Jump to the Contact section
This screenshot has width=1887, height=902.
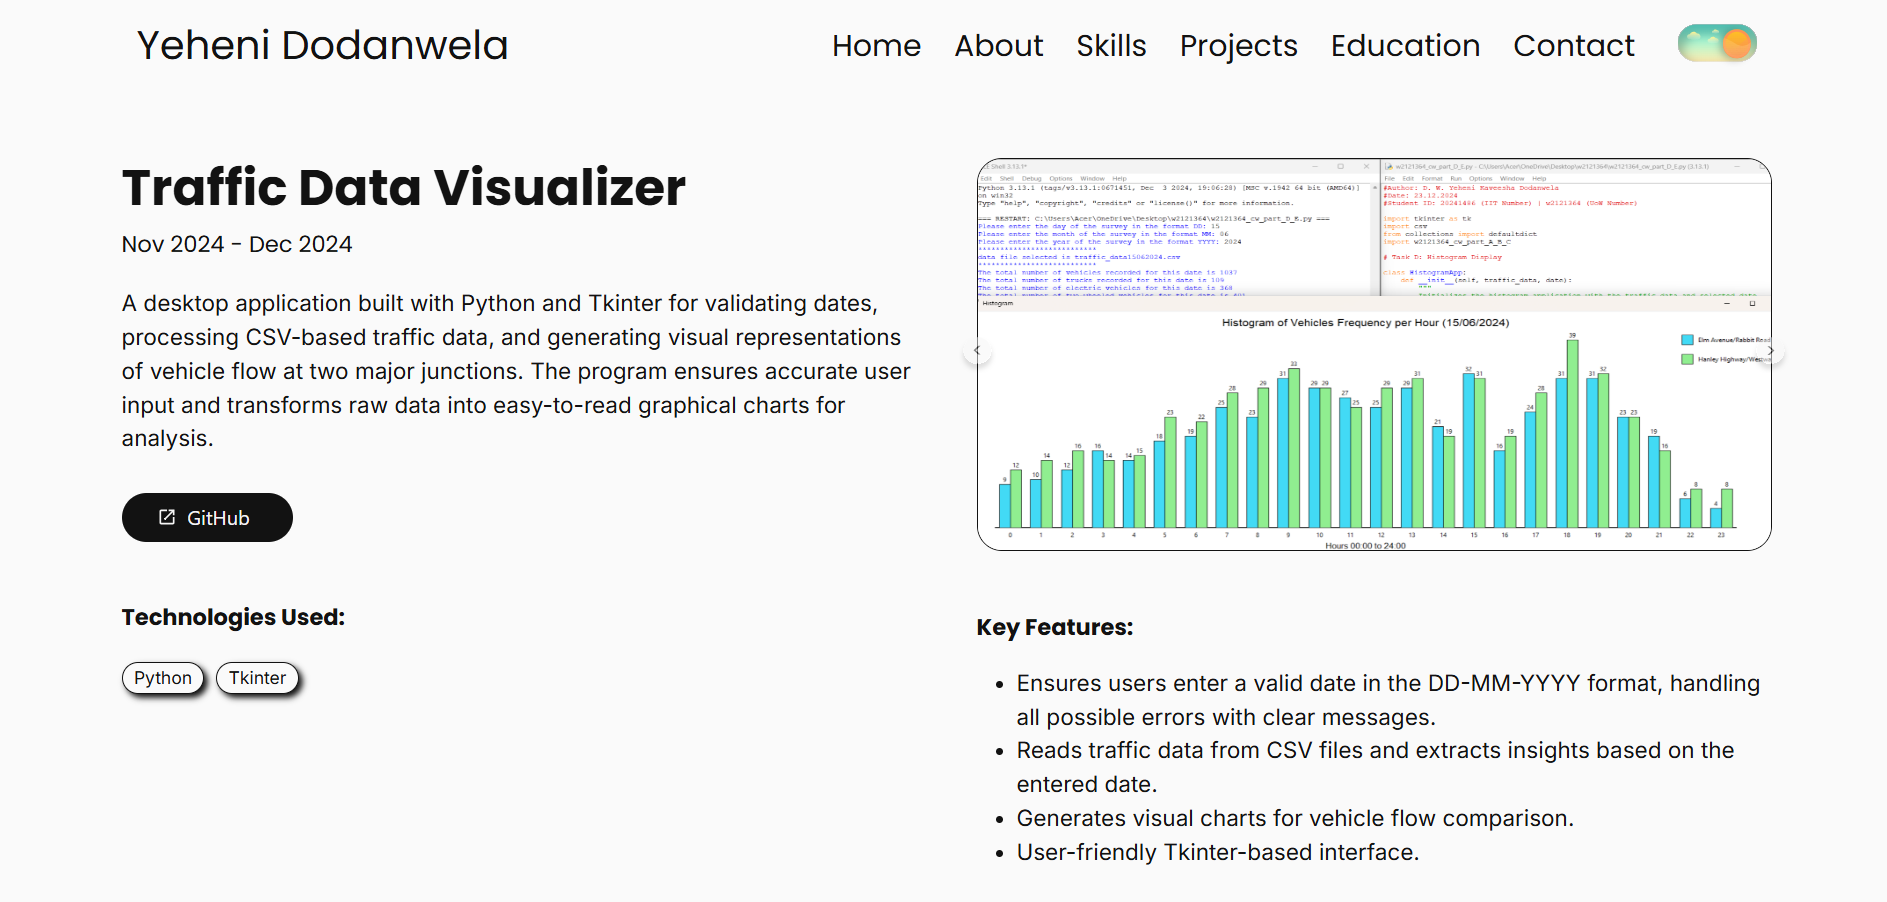pyautogui.click(x=1574, y=46)
